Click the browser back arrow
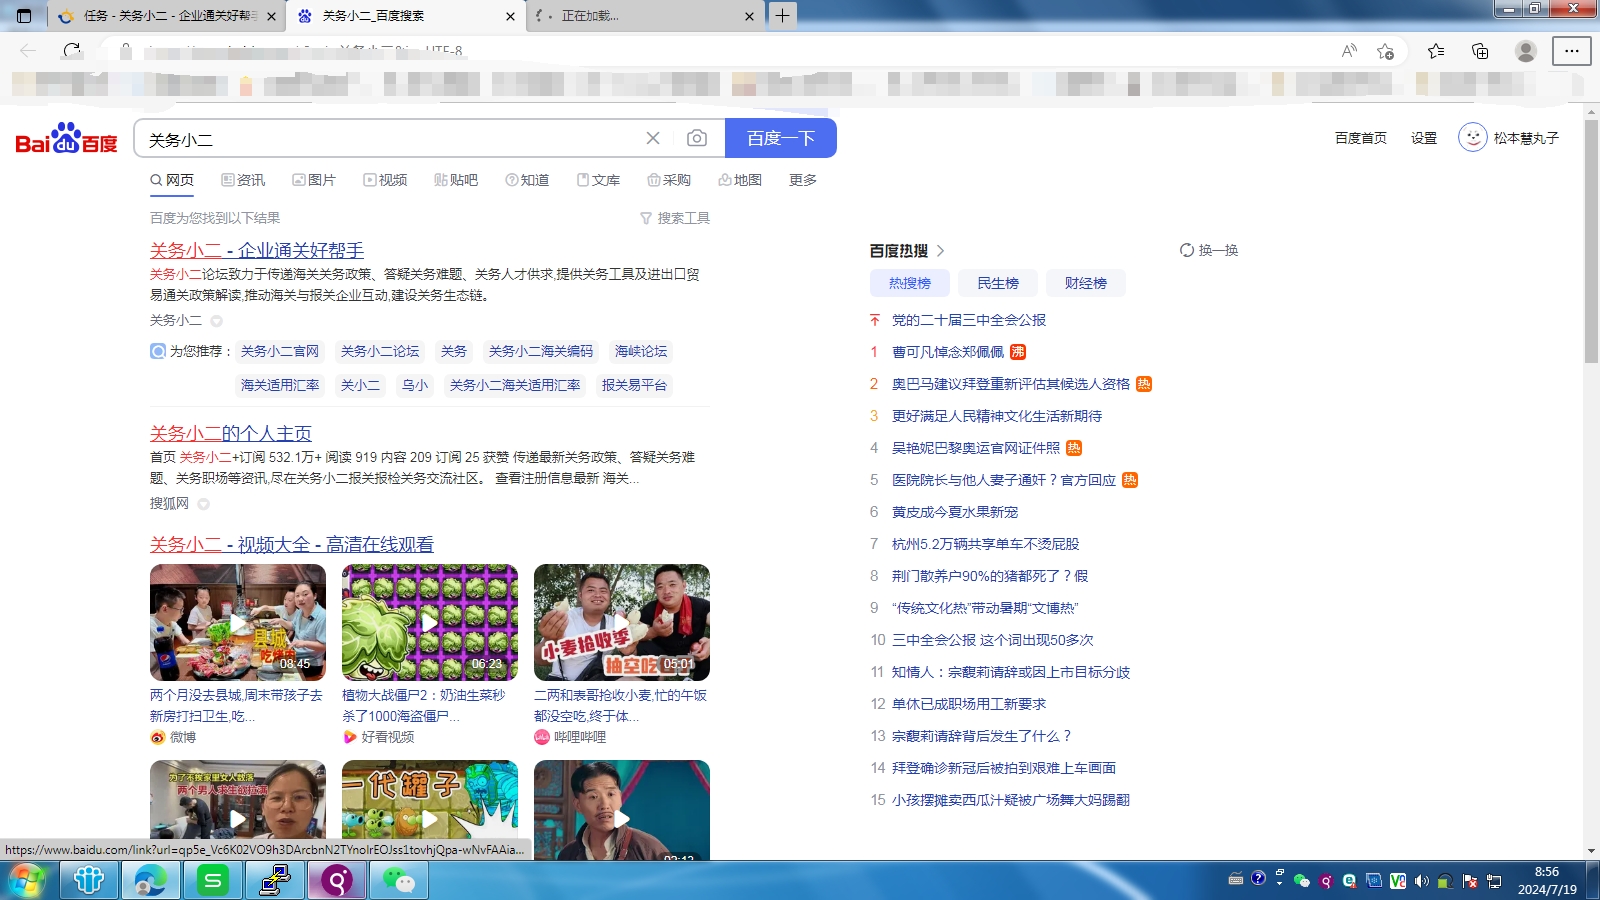The height and width of the screenshot is (900, 1600). pos(28,51)
